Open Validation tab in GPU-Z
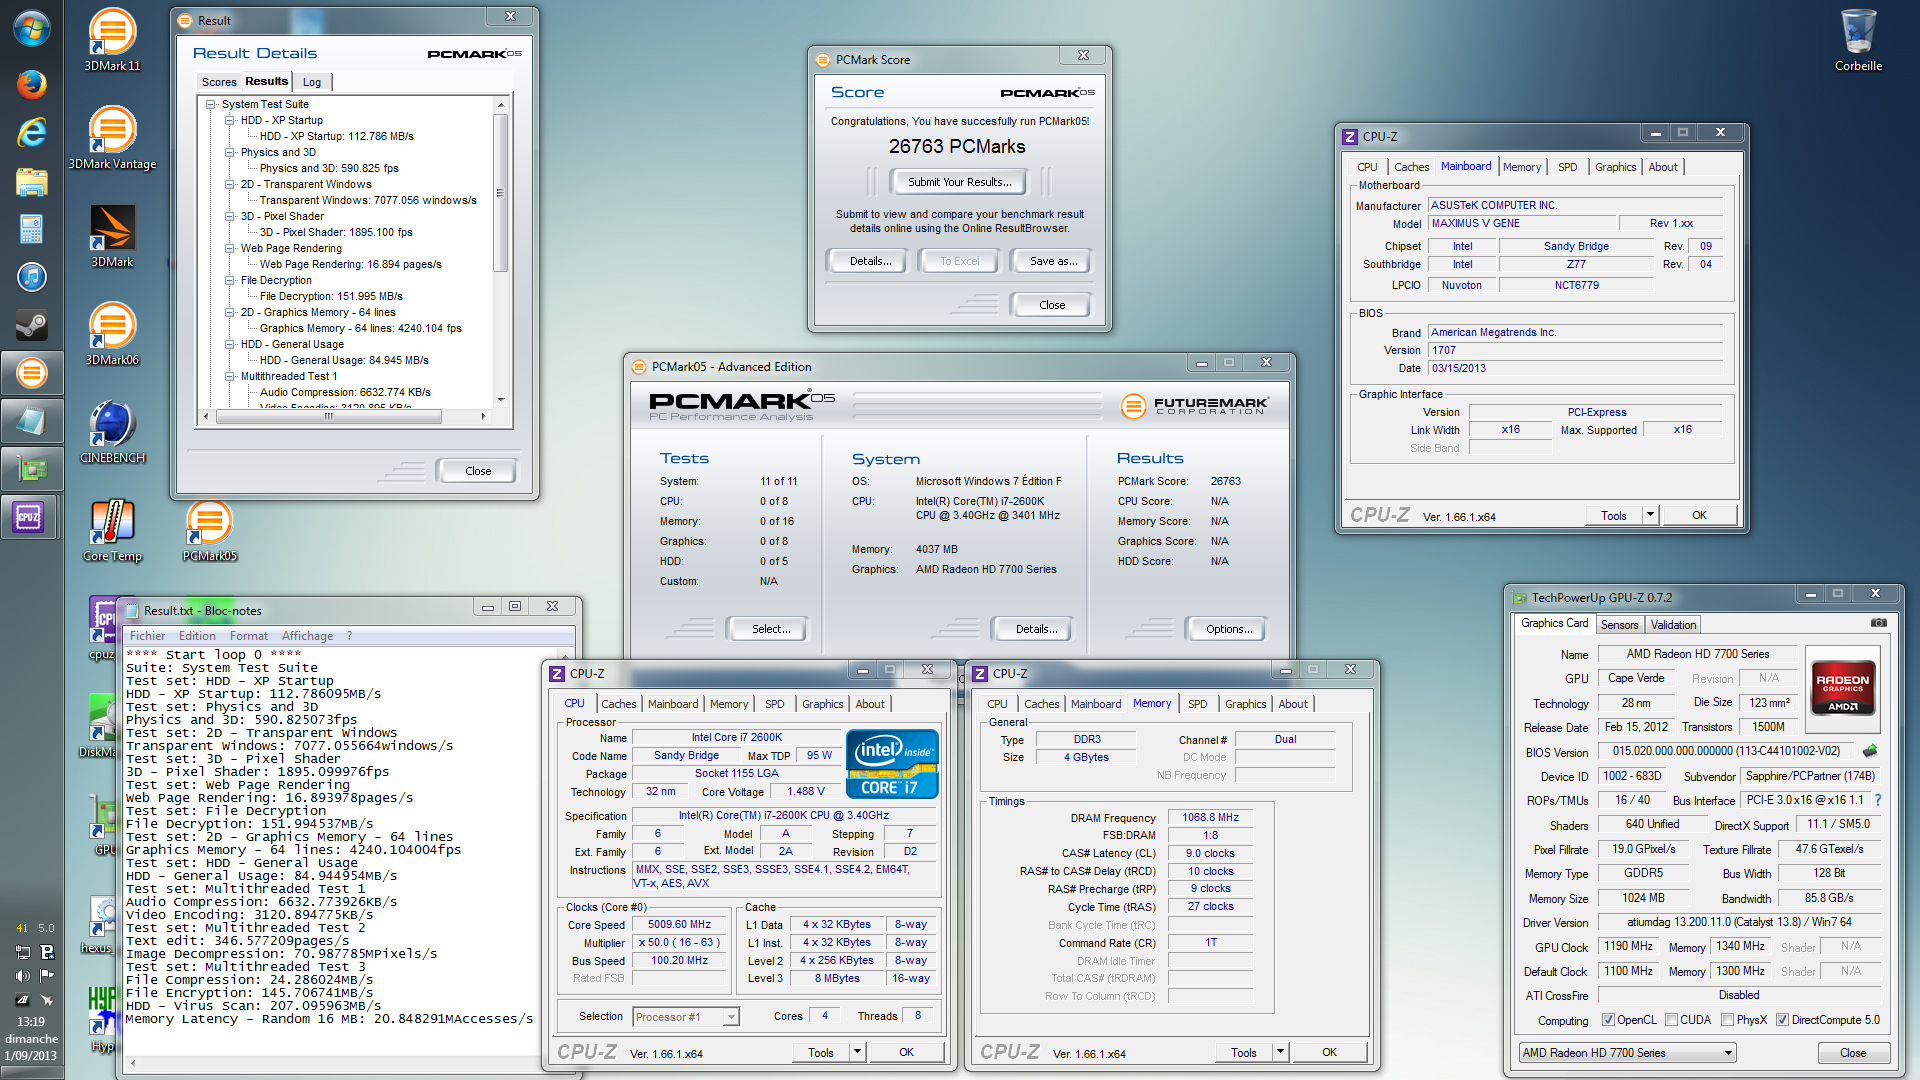1920x1080 pixels. [1673, 625]
